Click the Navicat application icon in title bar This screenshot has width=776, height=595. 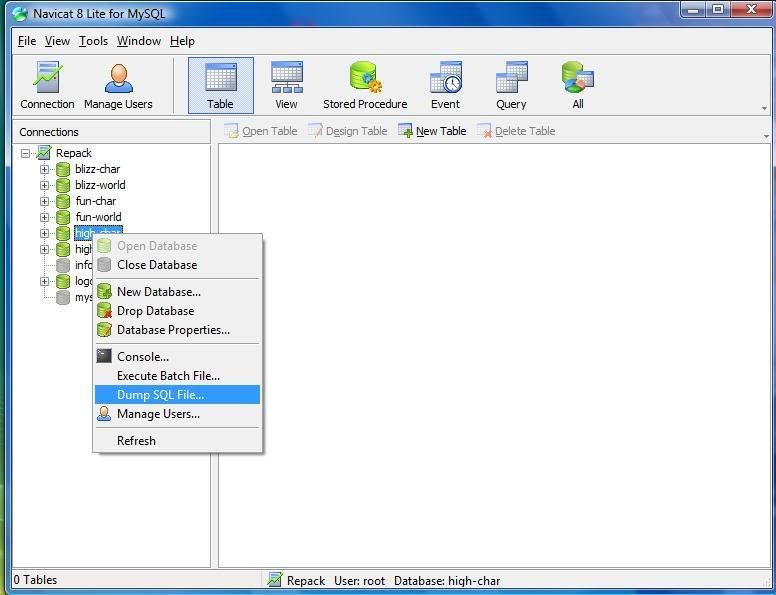[20, 13]
